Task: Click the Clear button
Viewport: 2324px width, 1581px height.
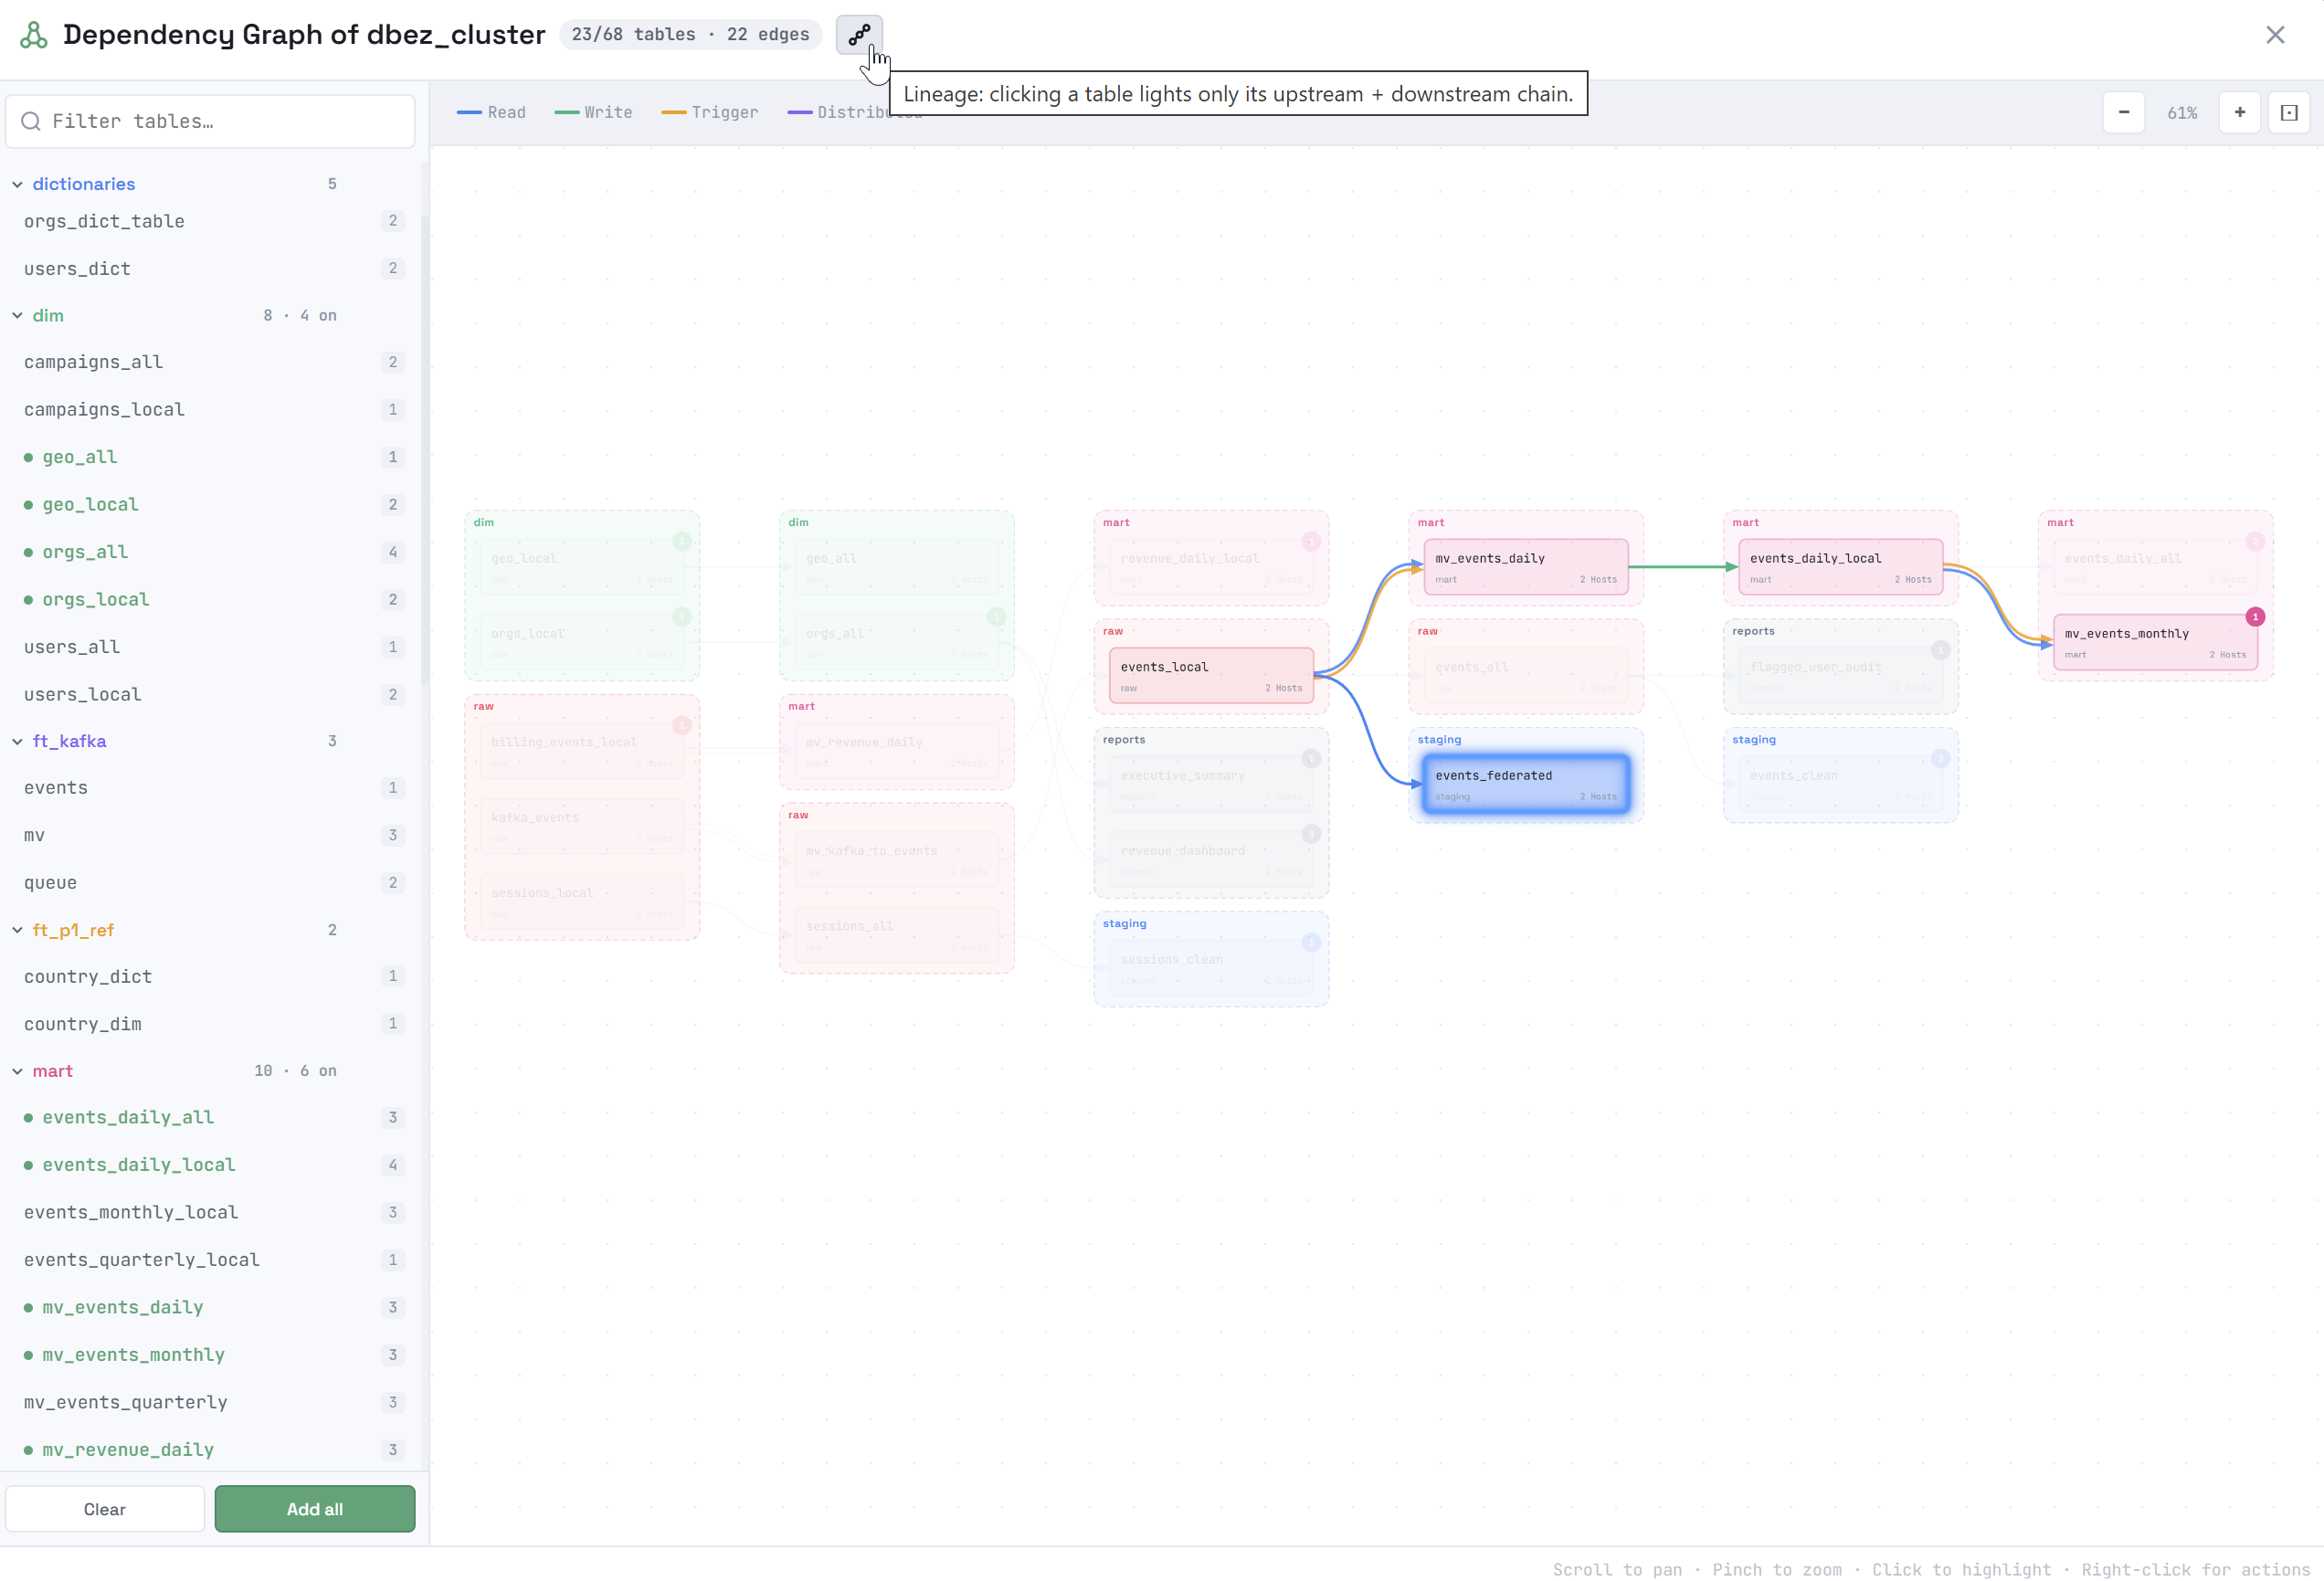Action: (x=105, y=1509)
